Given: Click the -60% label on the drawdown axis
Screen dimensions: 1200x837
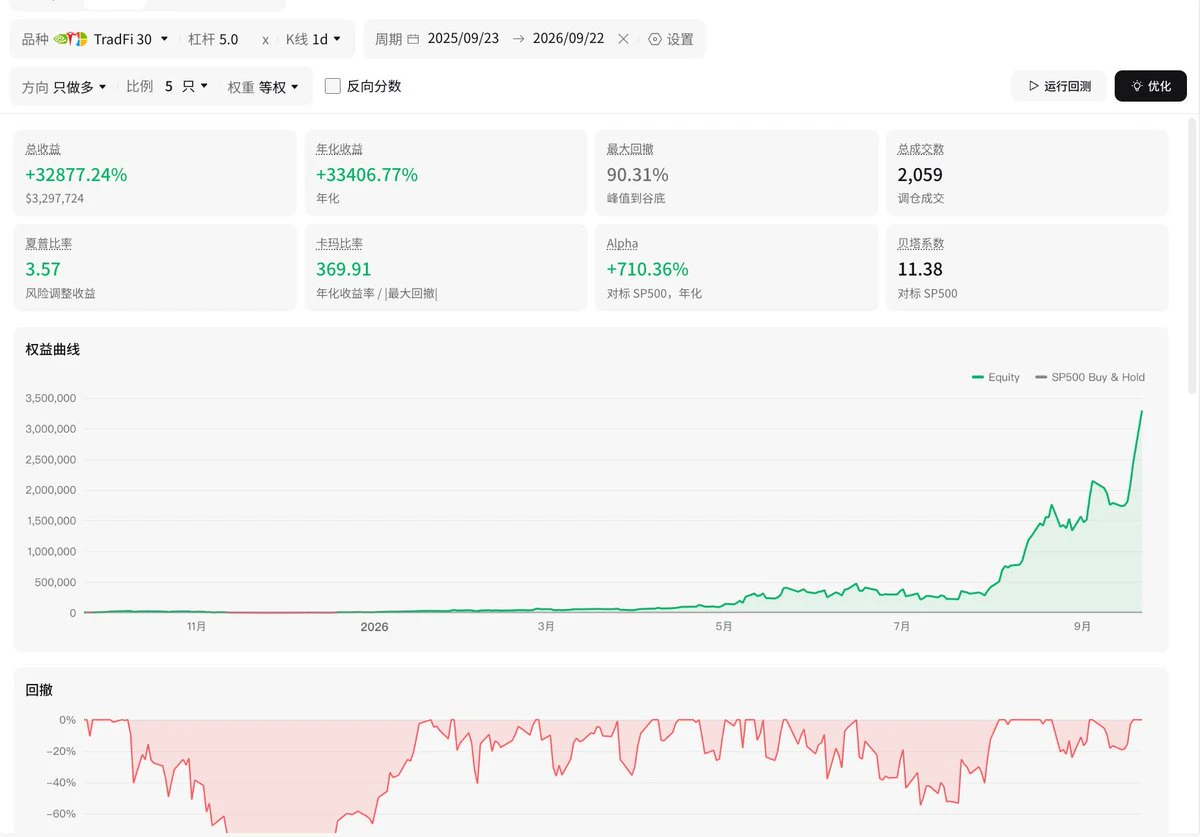Looking at the screenshot, I should click(x=62, y=814).
